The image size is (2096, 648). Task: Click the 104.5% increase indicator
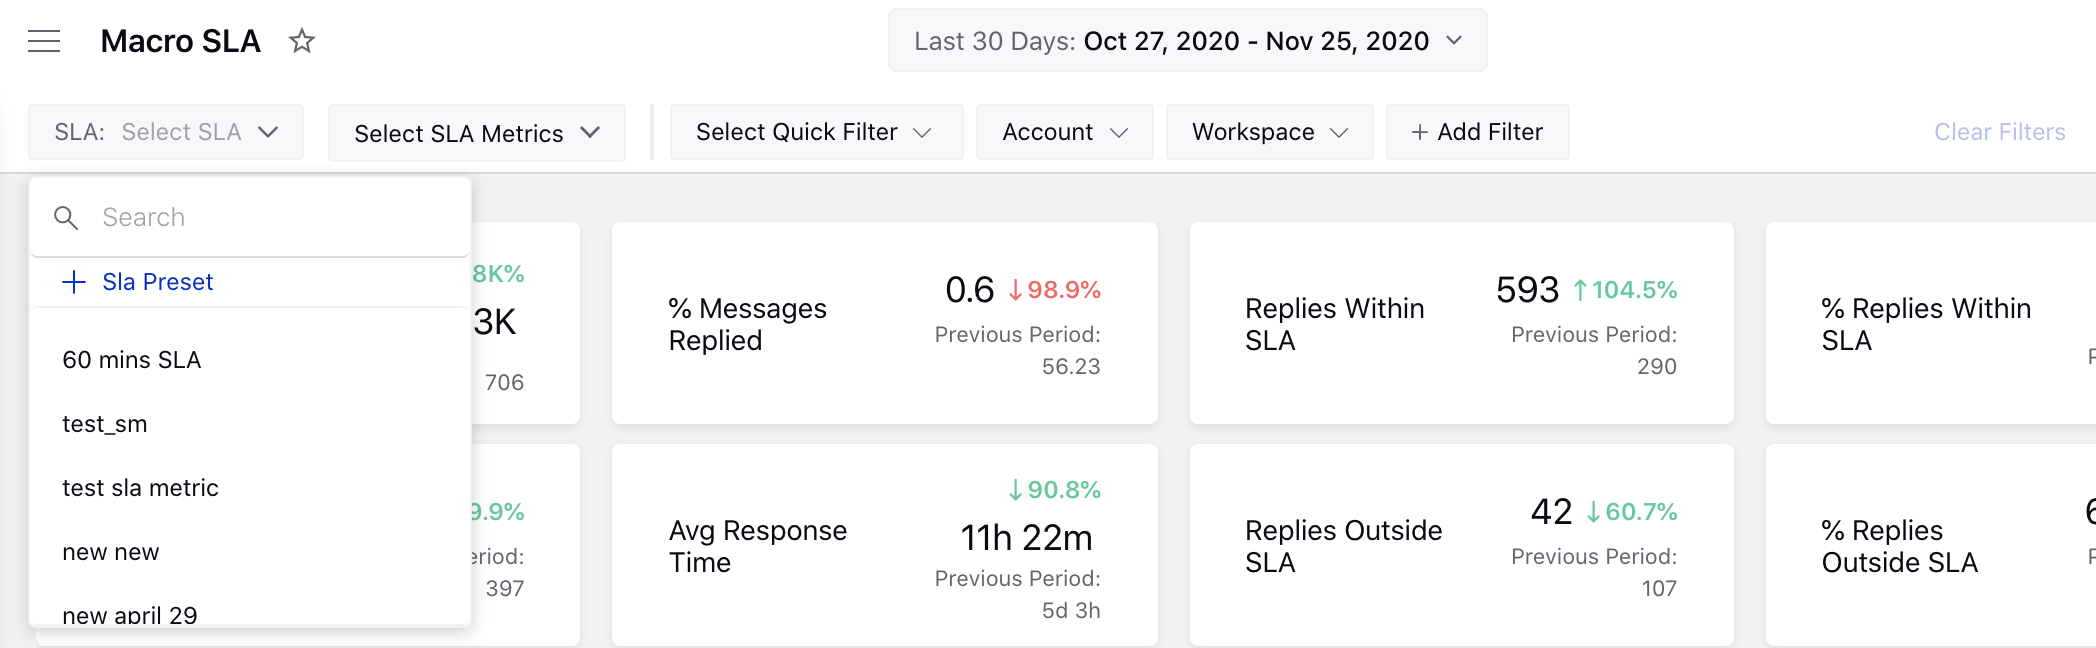tap(1625, 290)
